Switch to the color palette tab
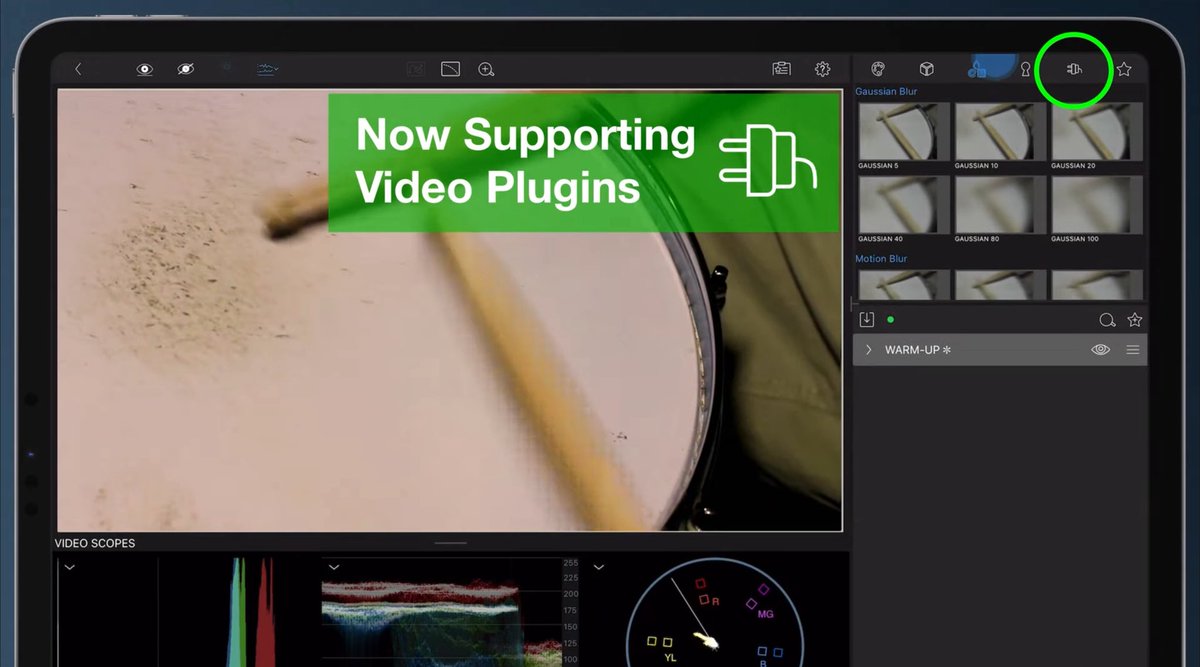The image size is (1200, 667). pyautogui.click(x=878, y=69)
